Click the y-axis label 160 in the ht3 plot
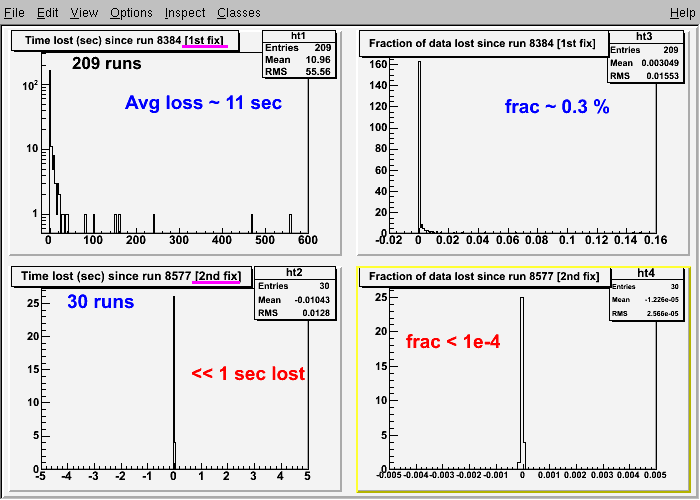 coord(378,64)
